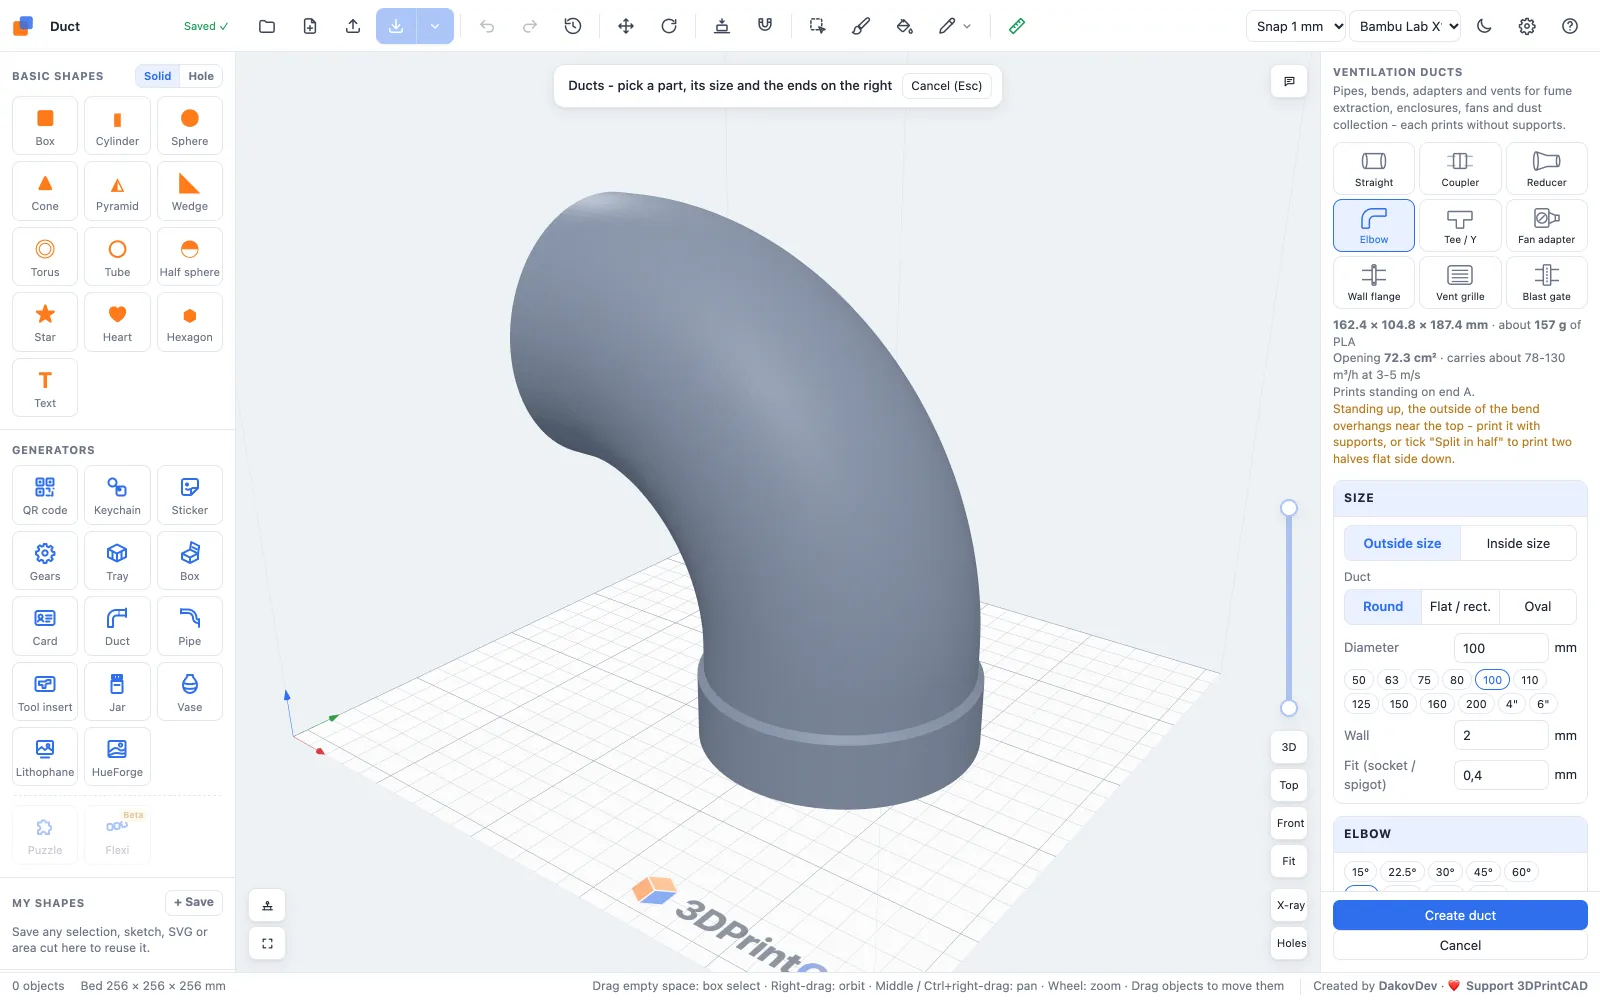
Task: Click the vertical slider's top handle
Action: [1289, 508]
